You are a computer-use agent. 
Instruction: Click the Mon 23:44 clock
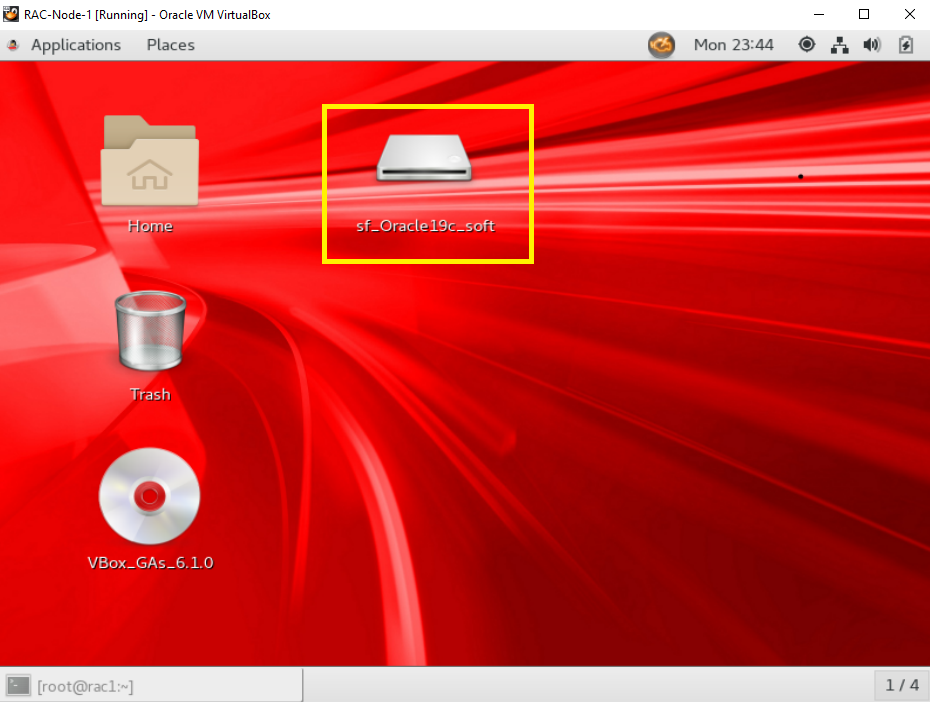pyautogui.click(x=734, y=45)
